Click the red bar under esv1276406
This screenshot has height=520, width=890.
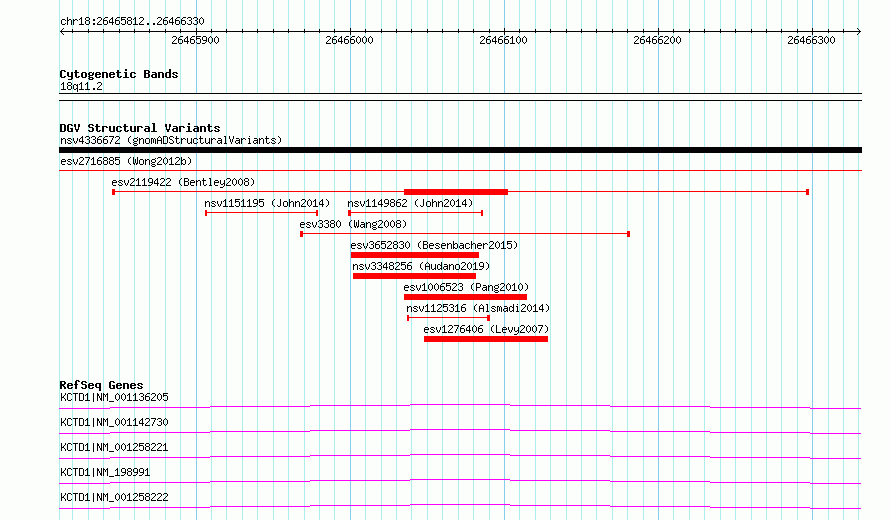(486, 339)
